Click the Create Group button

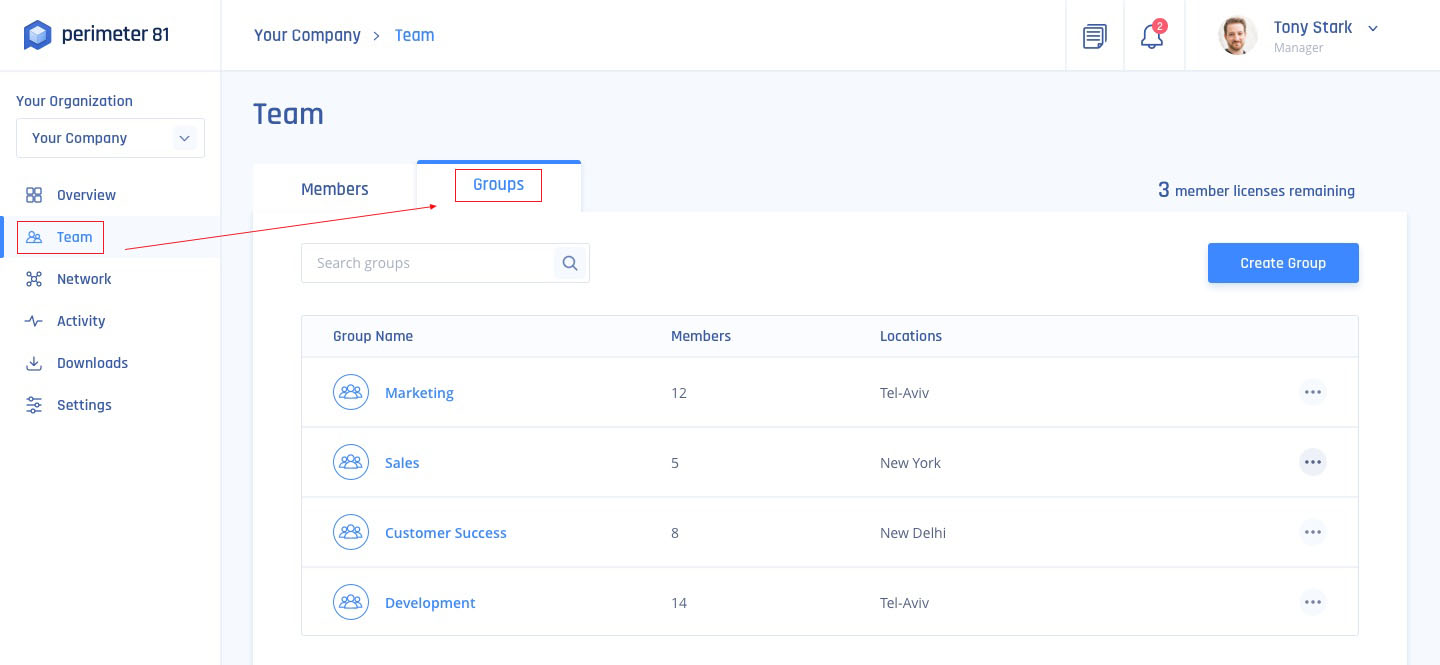[1283, 263]
